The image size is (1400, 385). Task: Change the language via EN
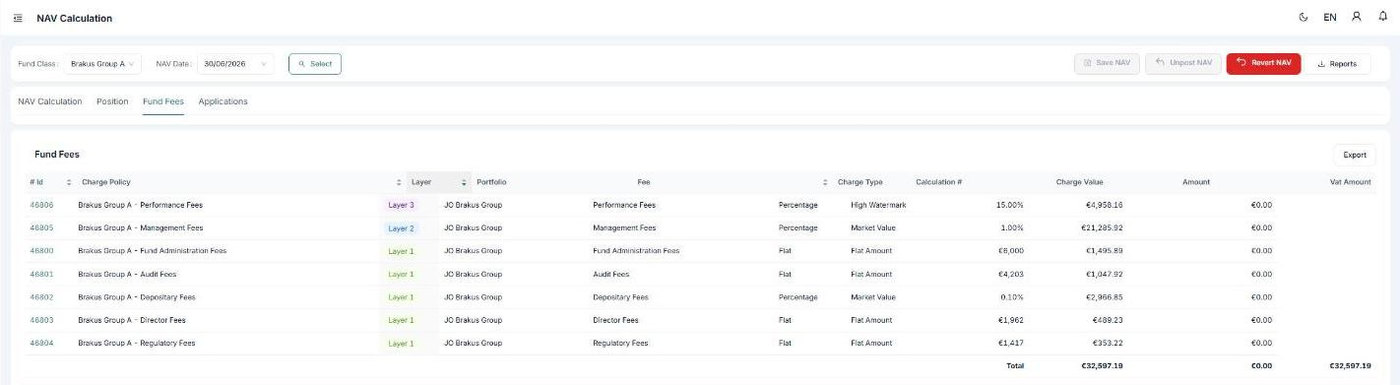[1330, 17]
